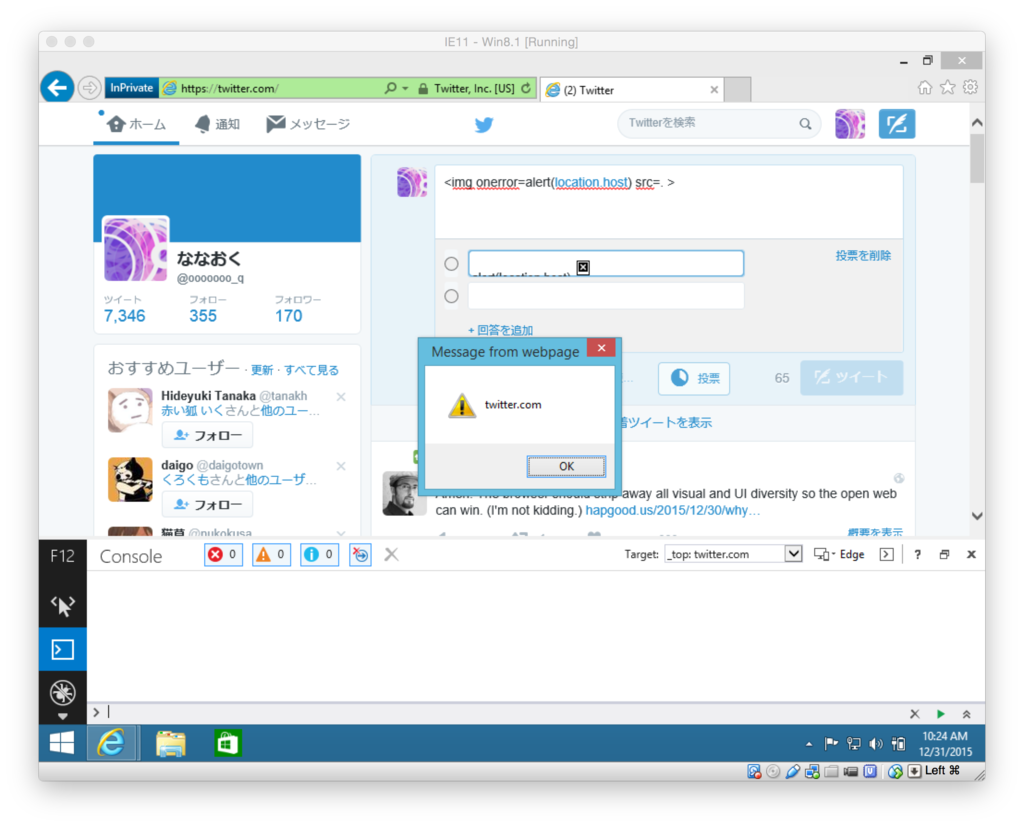Close the Message from webpage dialog
The image size is (1024, 827).
point(601,348)
